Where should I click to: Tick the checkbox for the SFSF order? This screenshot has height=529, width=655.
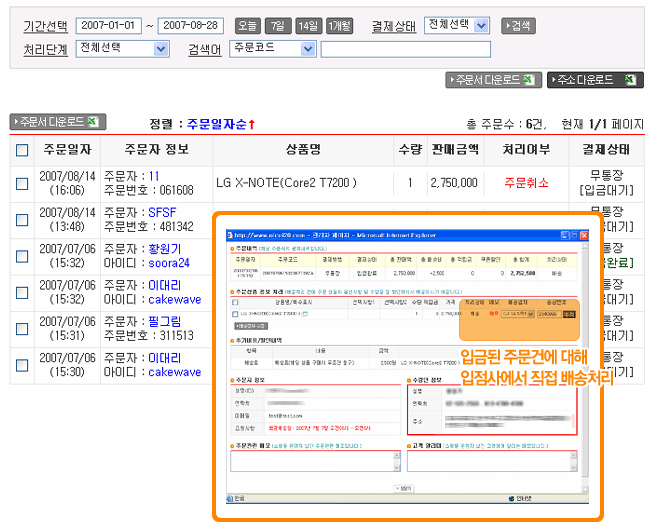click(22, 219)
